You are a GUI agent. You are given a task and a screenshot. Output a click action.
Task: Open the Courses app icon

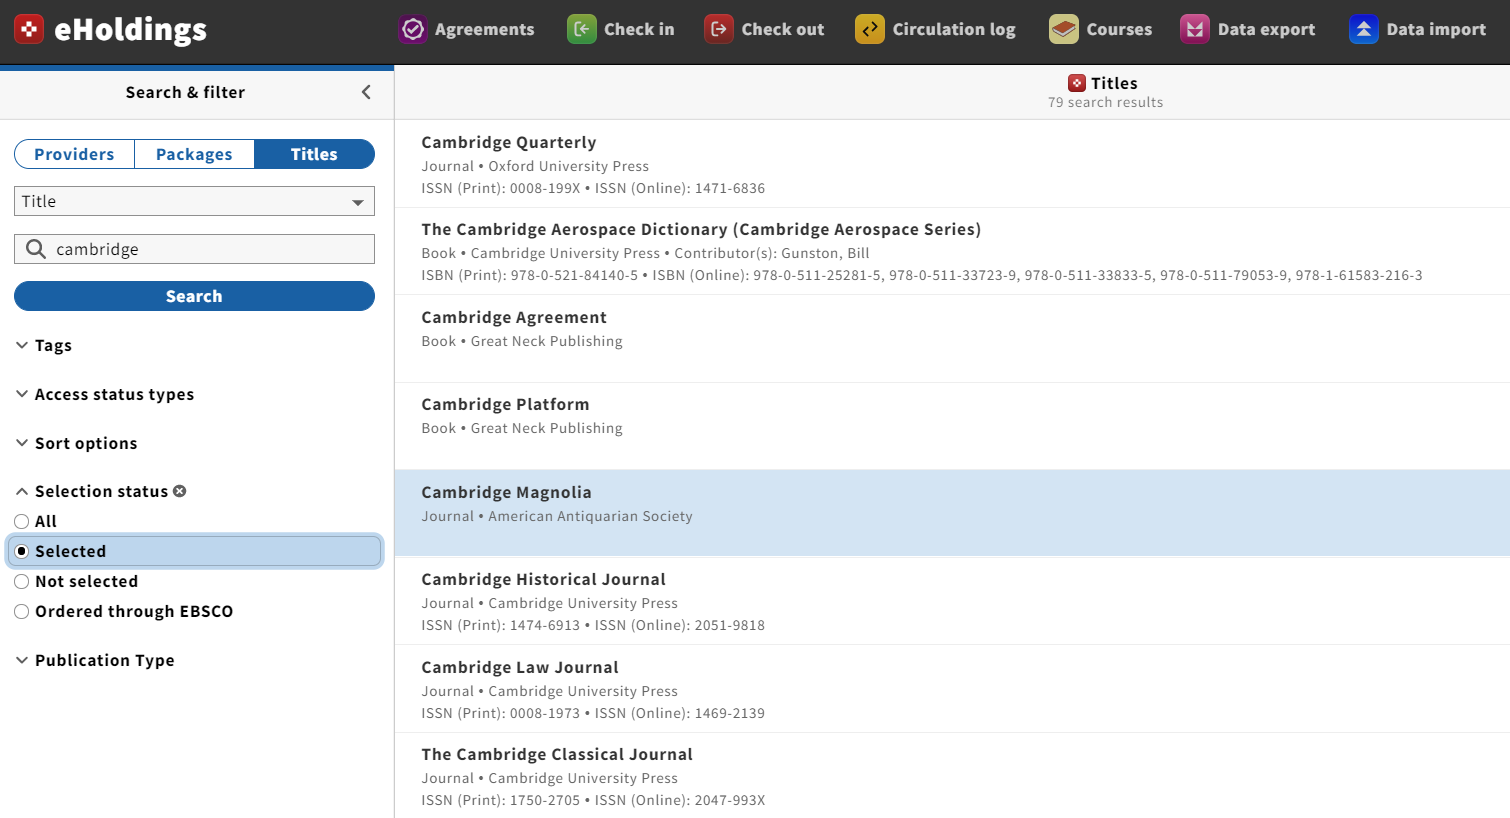(x=1064, y=29)
